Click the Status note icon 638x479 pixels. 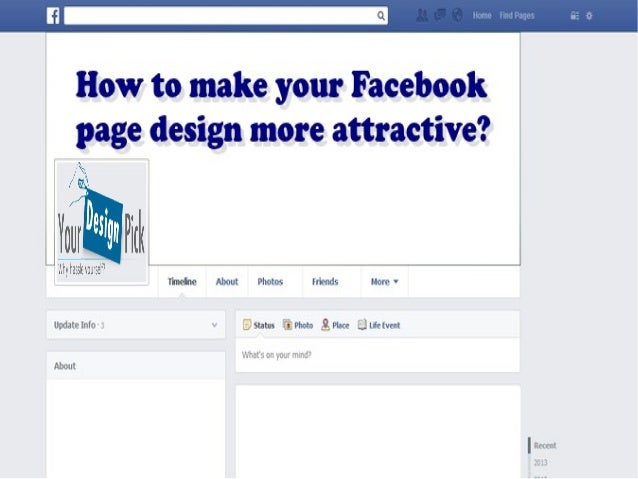247,324
